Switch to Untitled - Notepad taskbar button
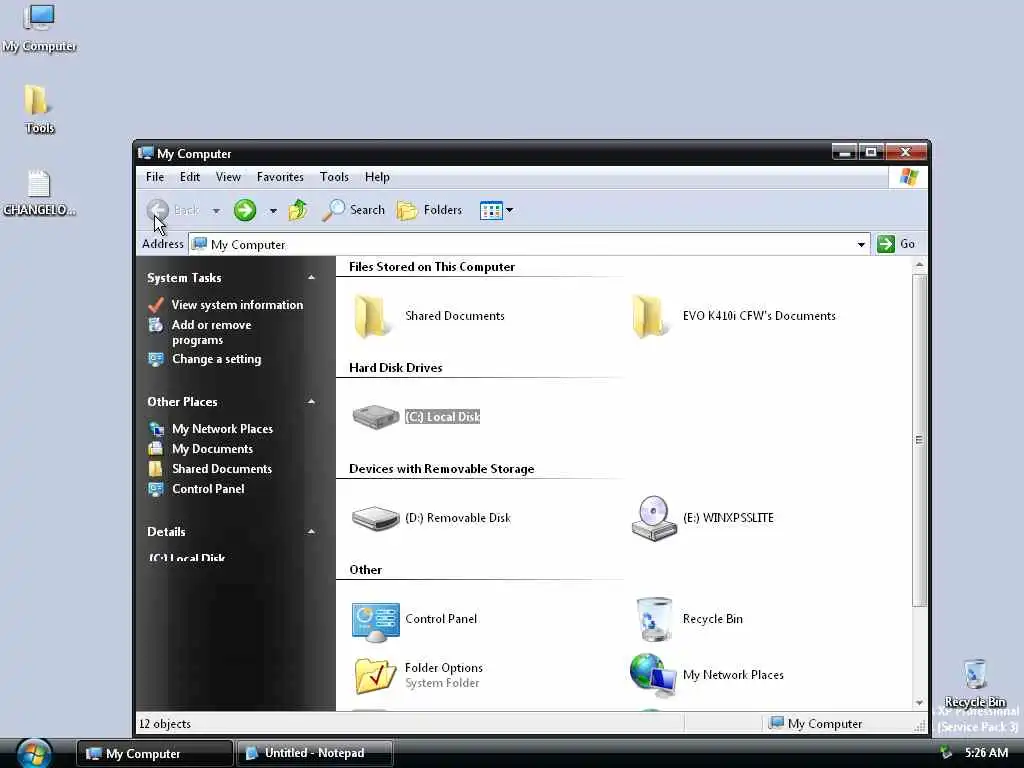The width and height of the screenshot is (1024, 768). pyautogui.click(x=314, y=753)
